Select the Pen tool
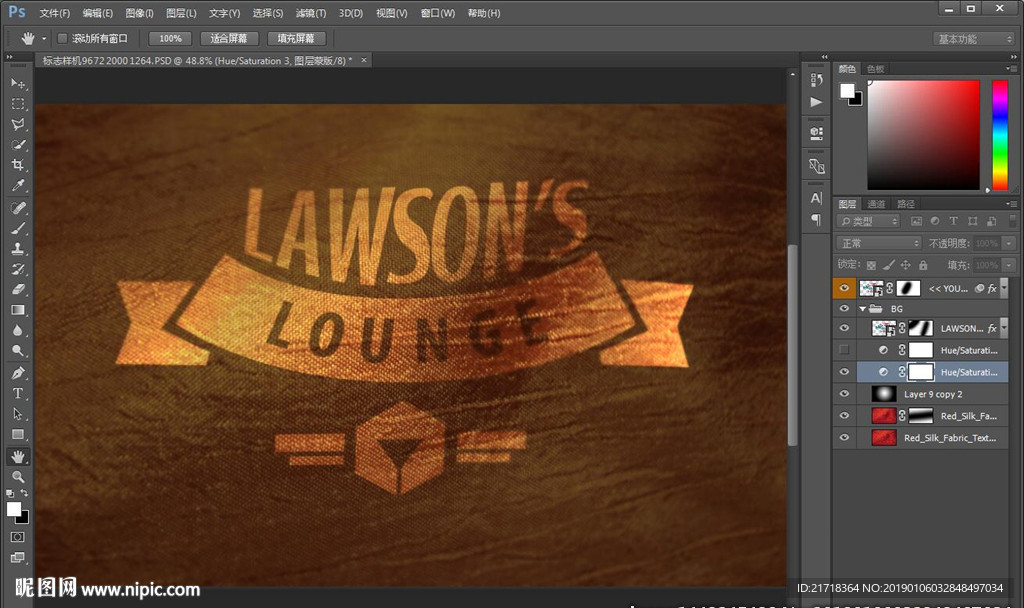The image size is (1024, 608). (18, 373)
